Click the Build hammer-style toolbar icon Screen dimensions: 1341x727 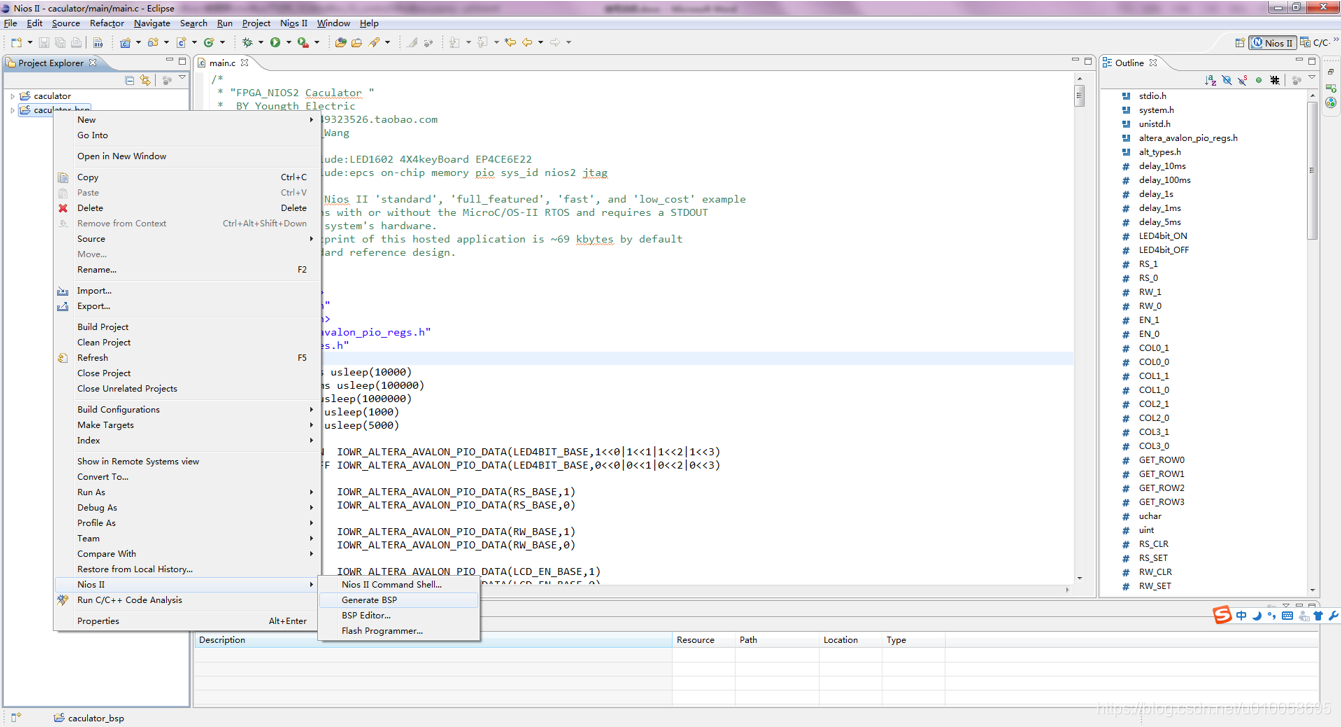[x=97, y=42]
